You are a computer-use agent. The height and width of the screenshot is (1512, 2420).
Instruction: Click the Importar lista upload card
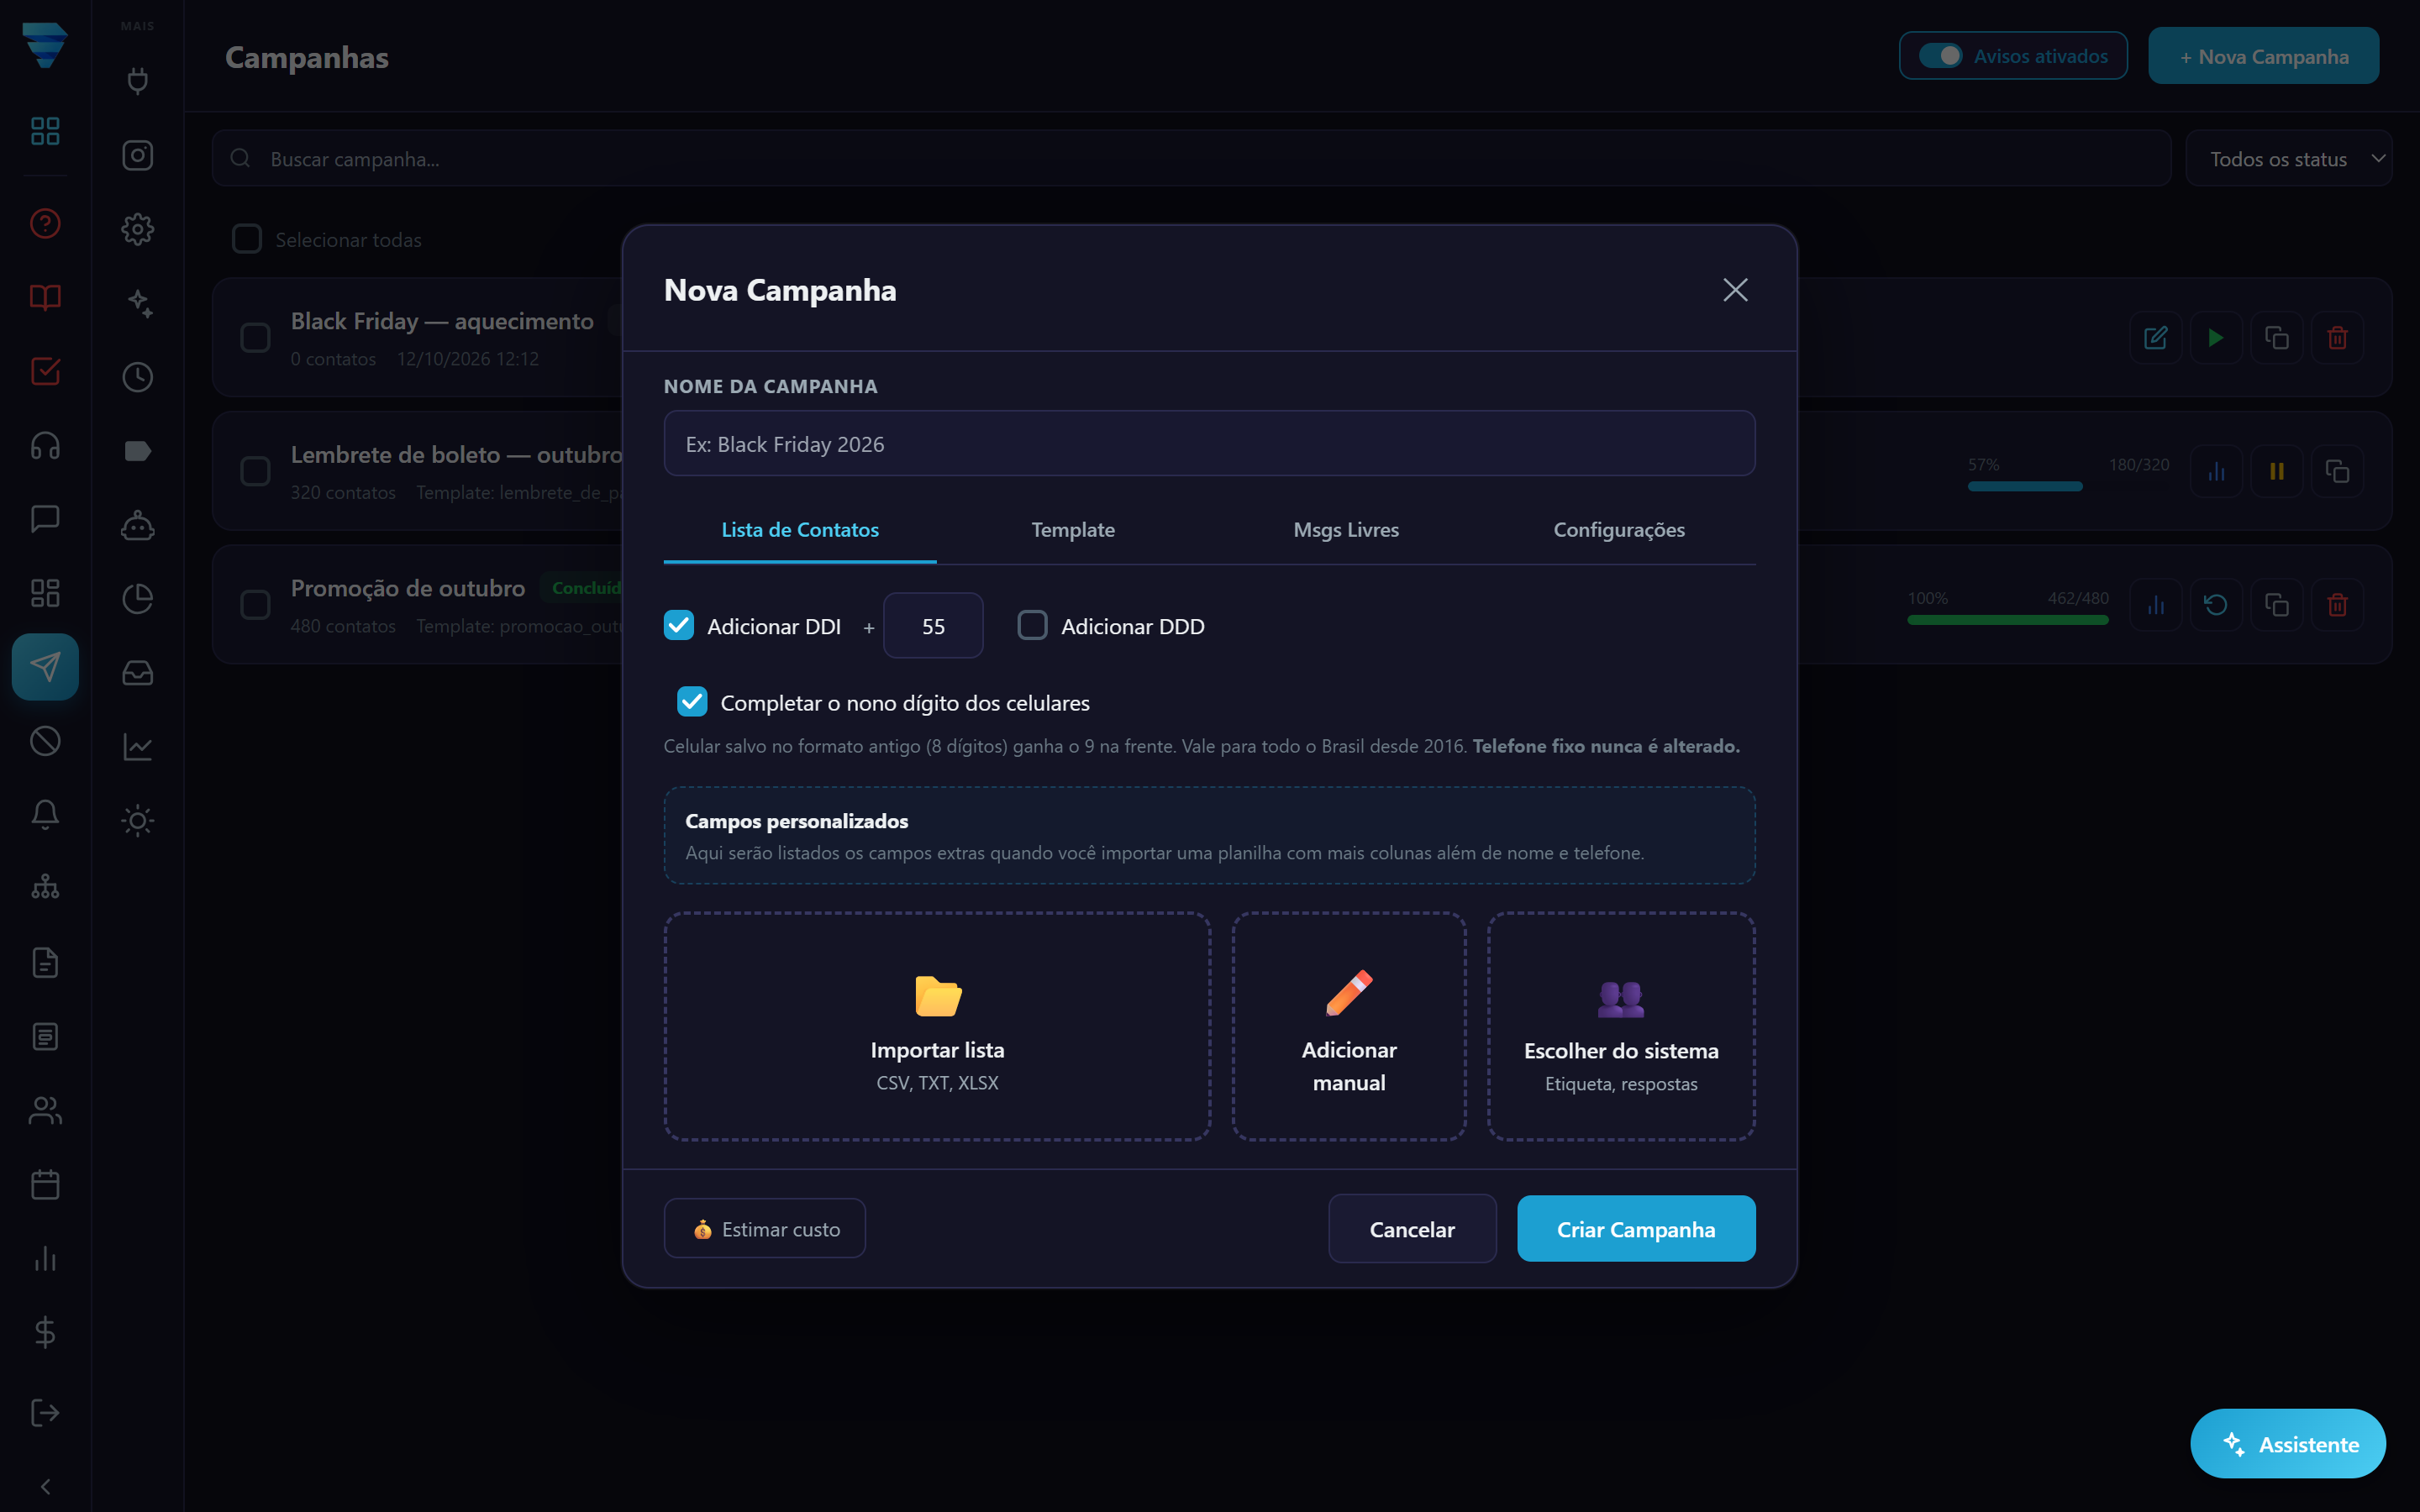937,1027
